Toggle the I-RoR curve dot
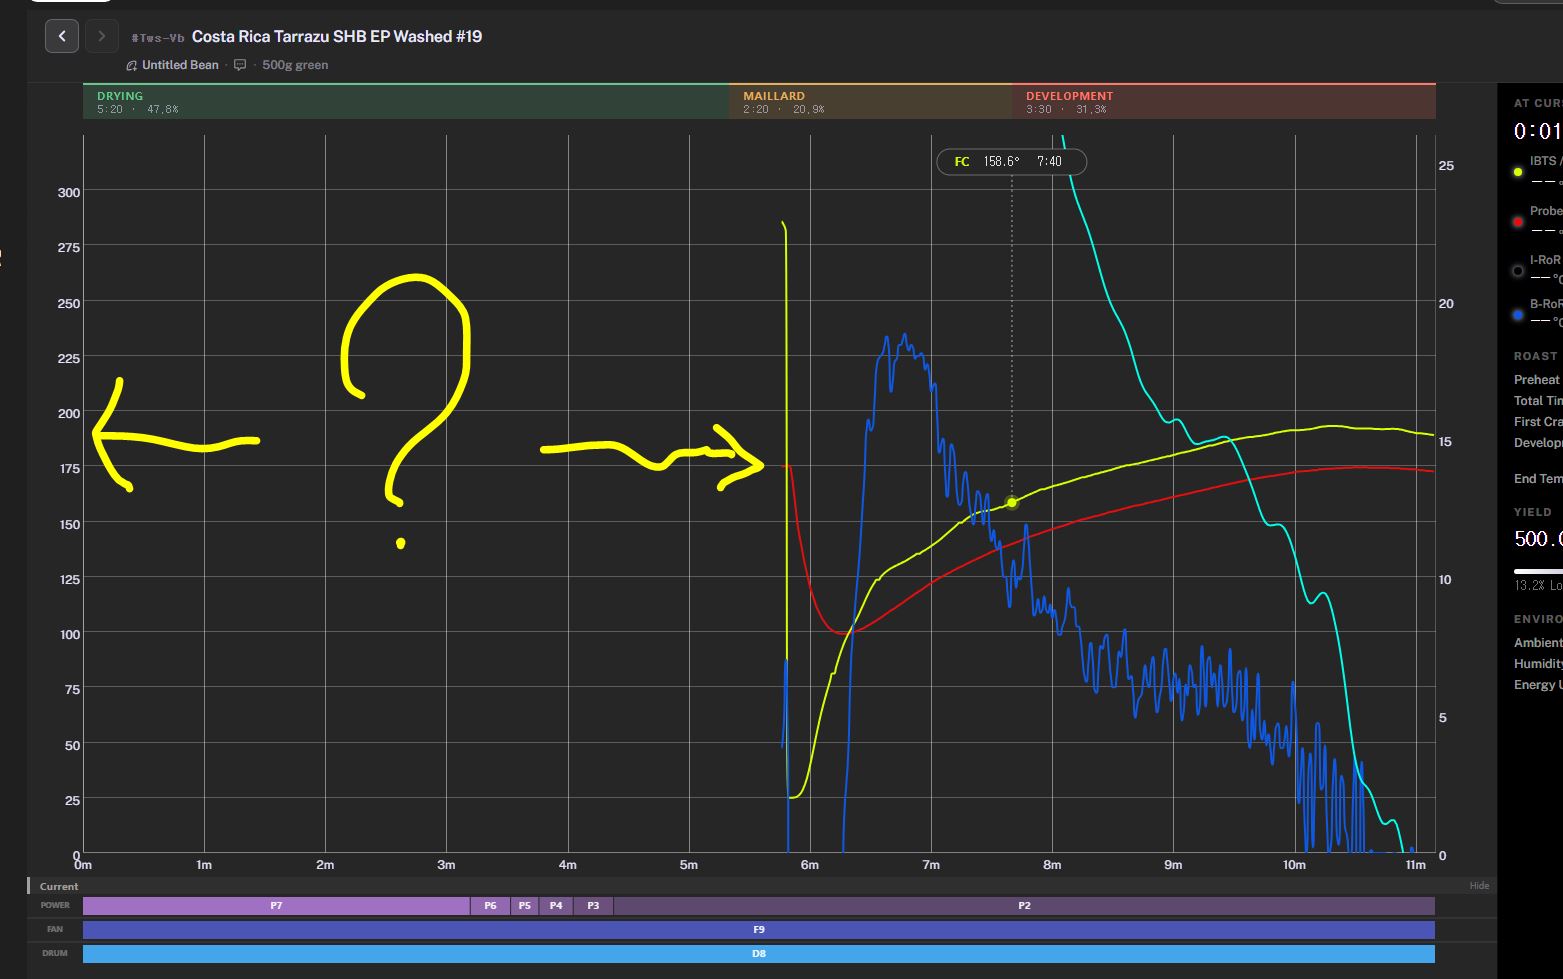The width and height of the screenshot is (1563, 979). point(1518,271)
